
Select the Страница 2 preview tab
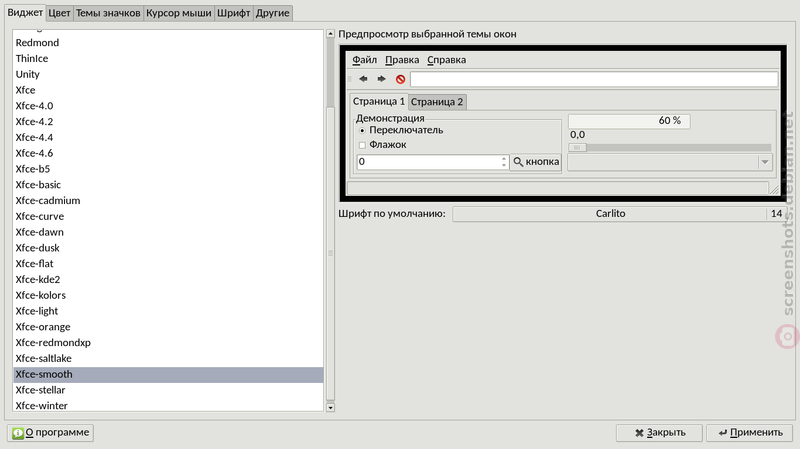point(437,102)
